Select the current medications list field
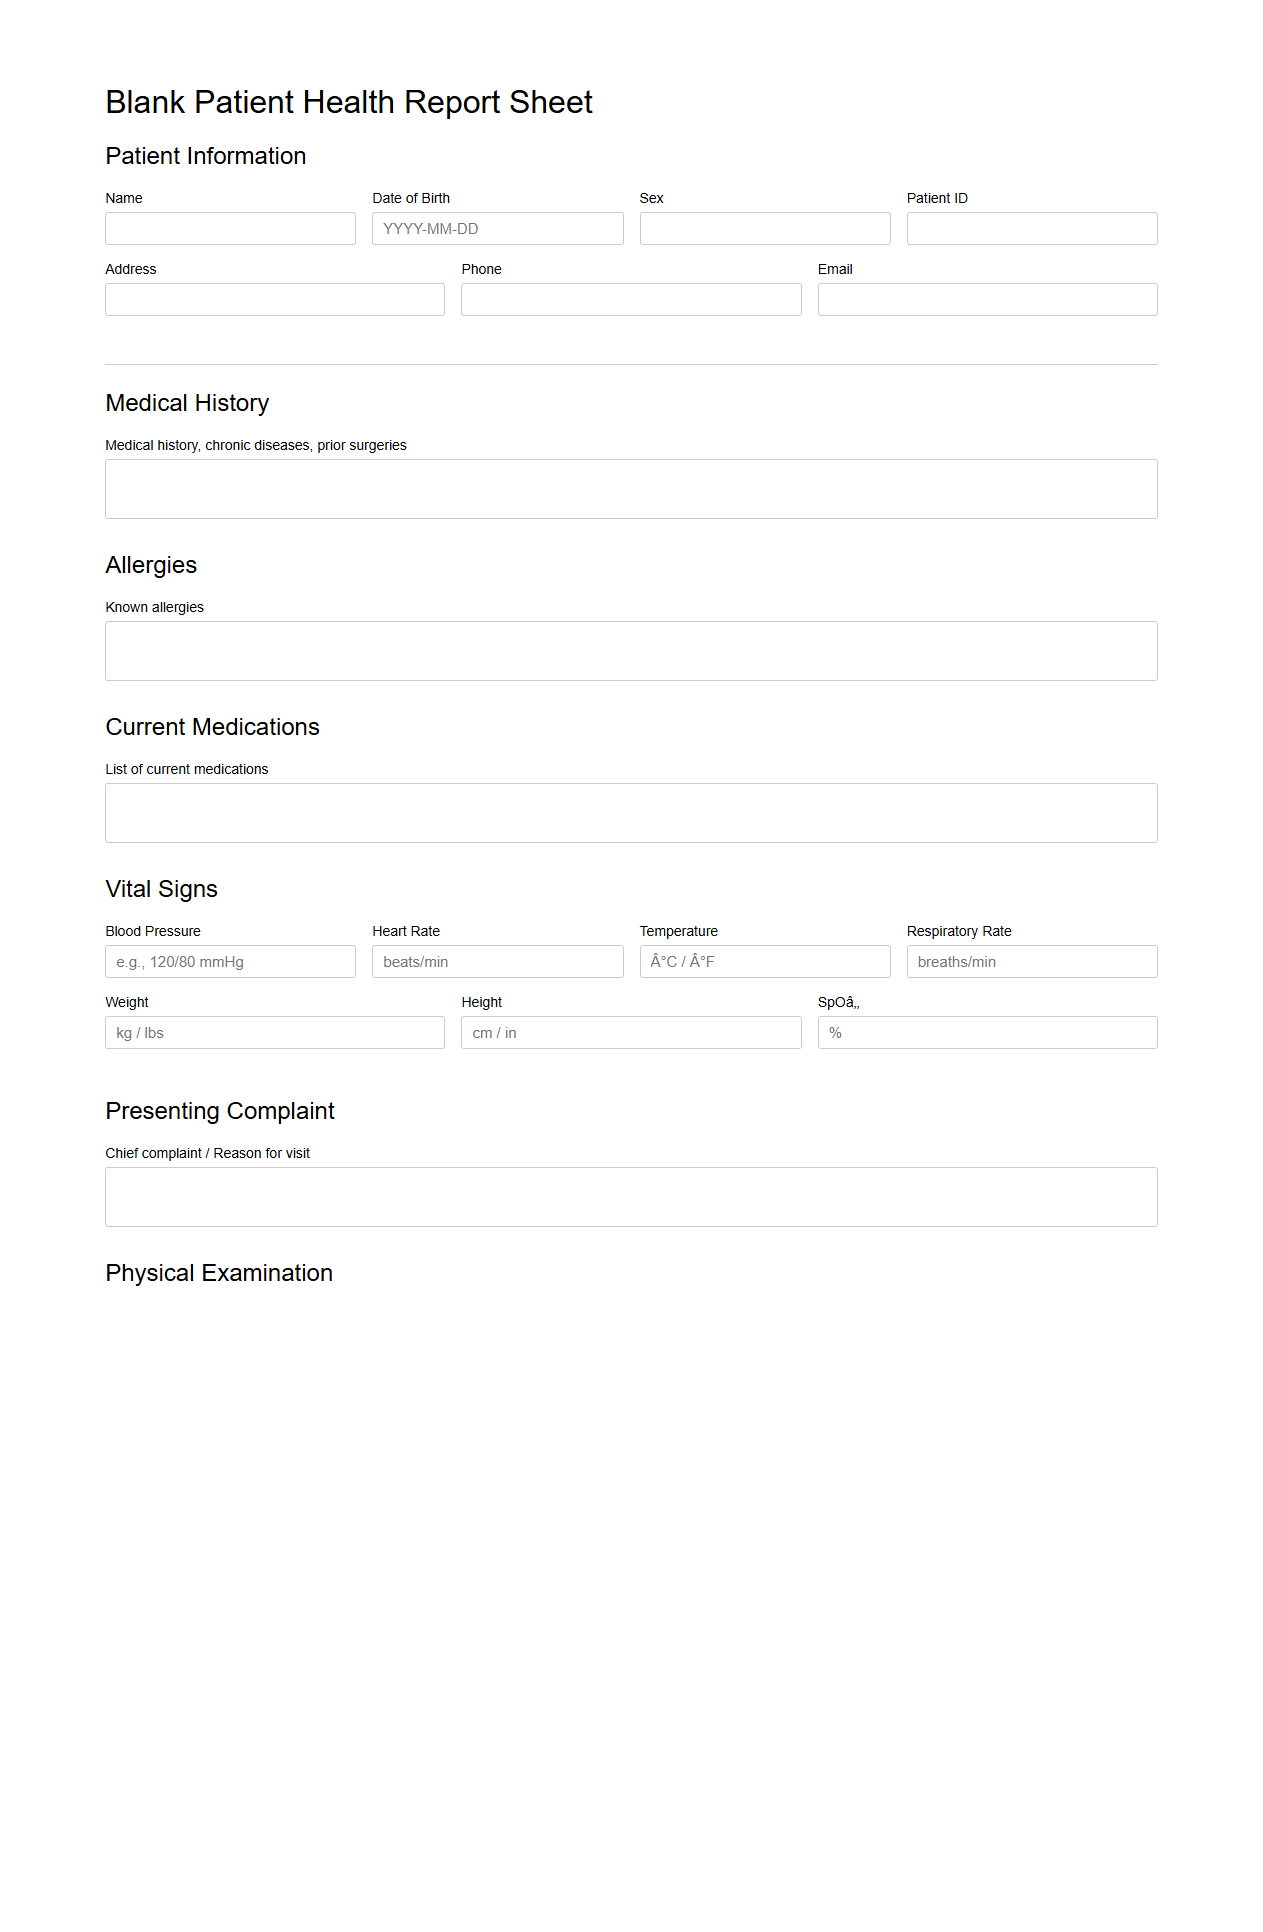1263x1932 pixels. (x=631, y=812)
